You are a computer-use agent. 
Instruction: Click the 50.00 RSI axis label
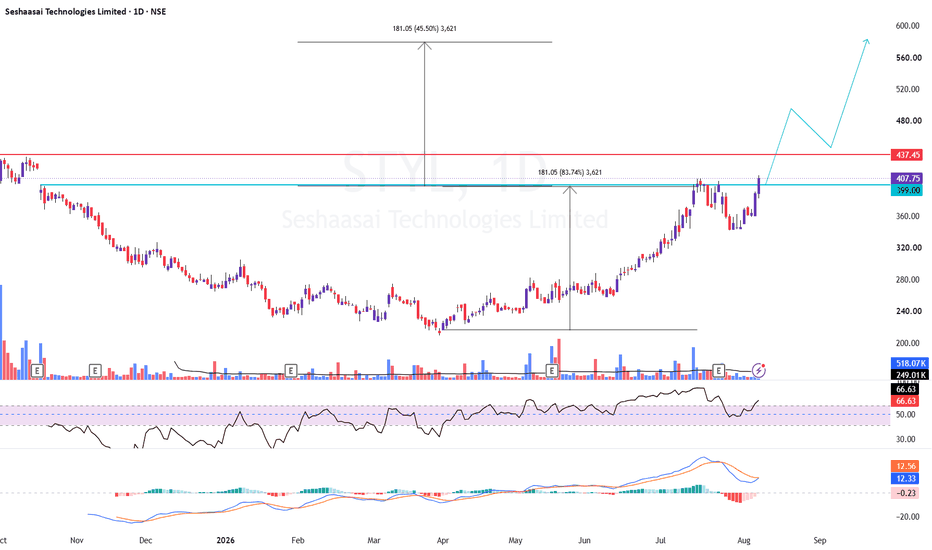tap(905, 414)
